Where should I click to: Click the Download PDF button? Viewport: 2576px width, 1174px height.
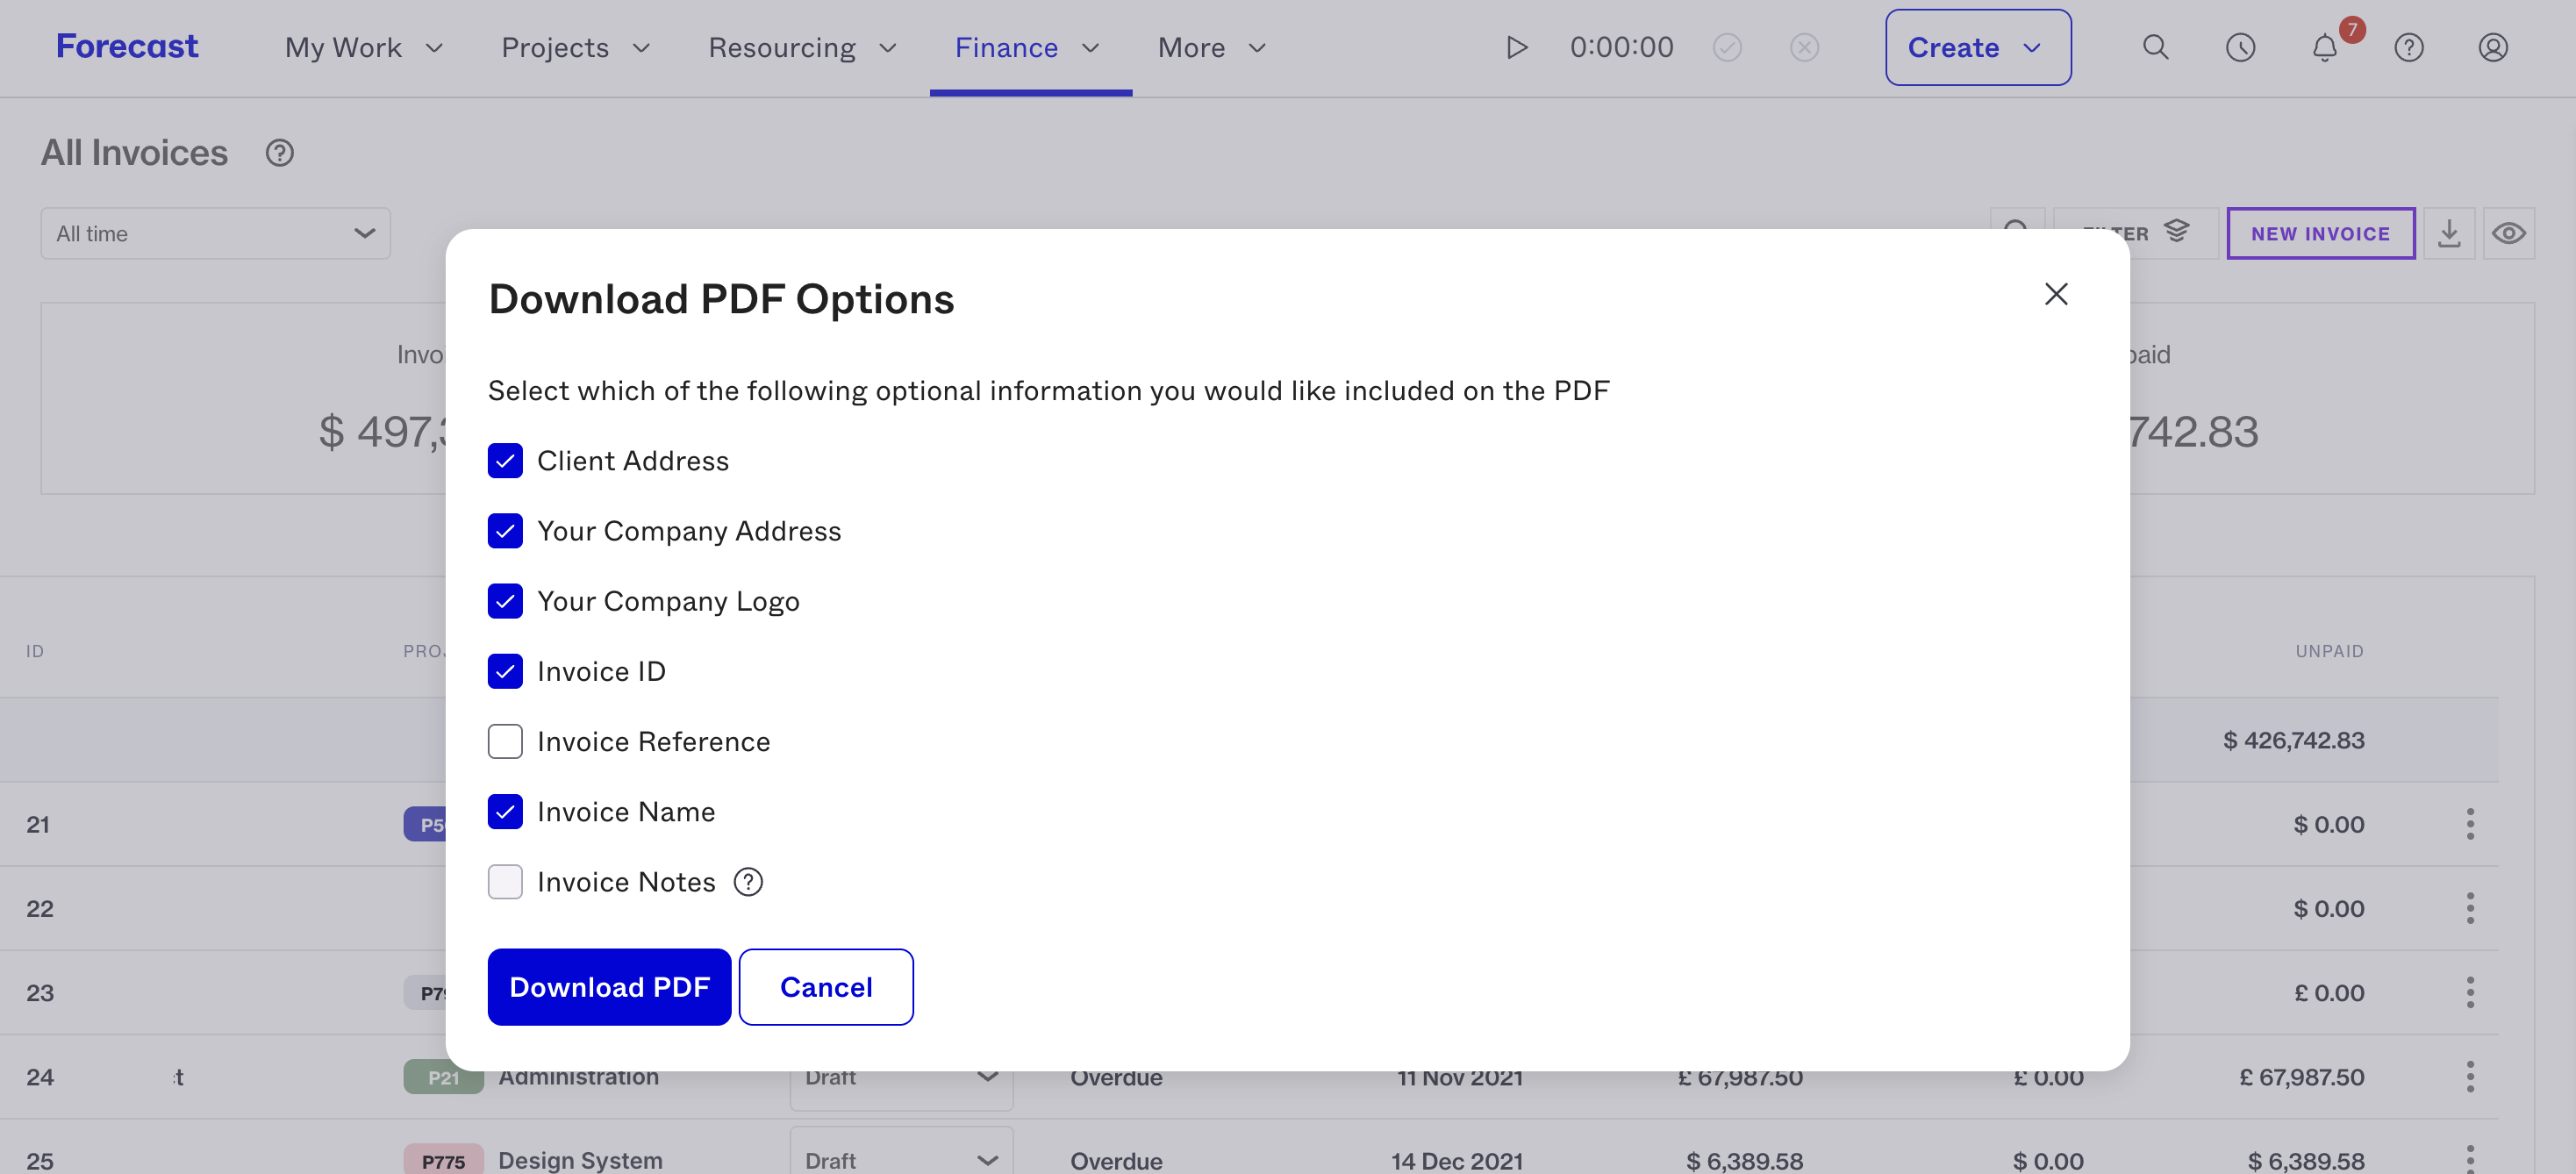609,987
